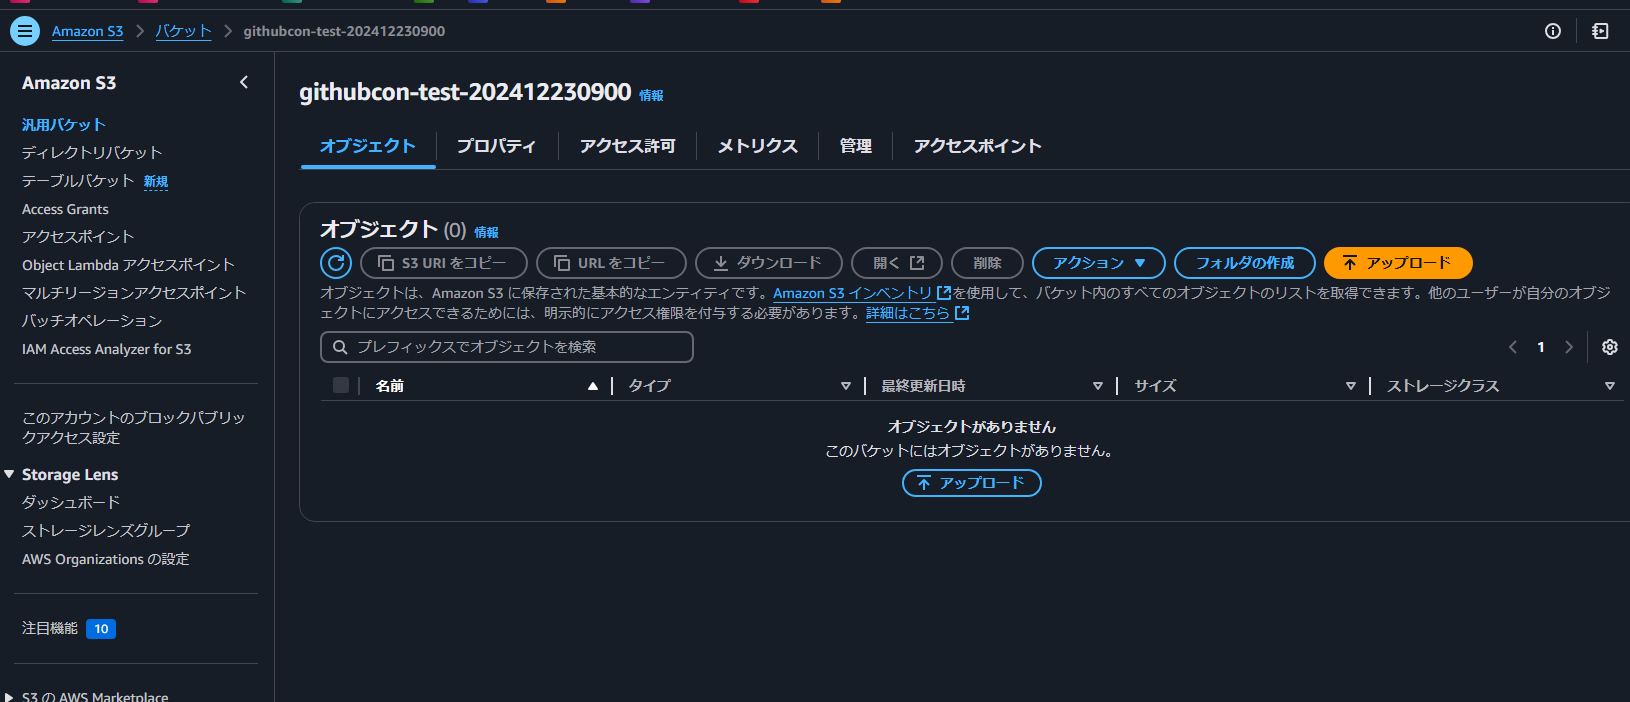Click the フォルダの作成 button
The width and height of the screenshot is (1630, 702).
[1245, 263]
